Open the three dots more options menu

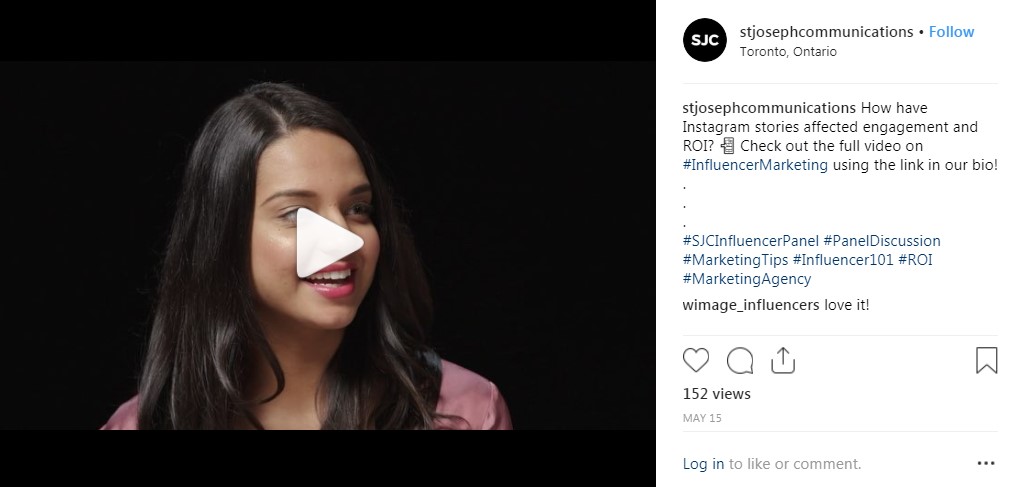coord(986,463)
